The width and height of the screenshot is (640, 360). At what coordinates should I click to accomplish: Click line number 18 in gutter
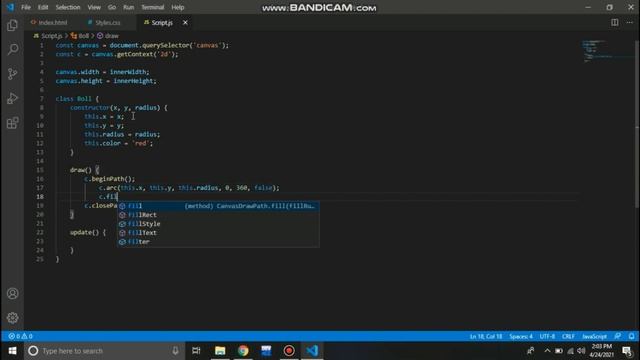[40, 197]
